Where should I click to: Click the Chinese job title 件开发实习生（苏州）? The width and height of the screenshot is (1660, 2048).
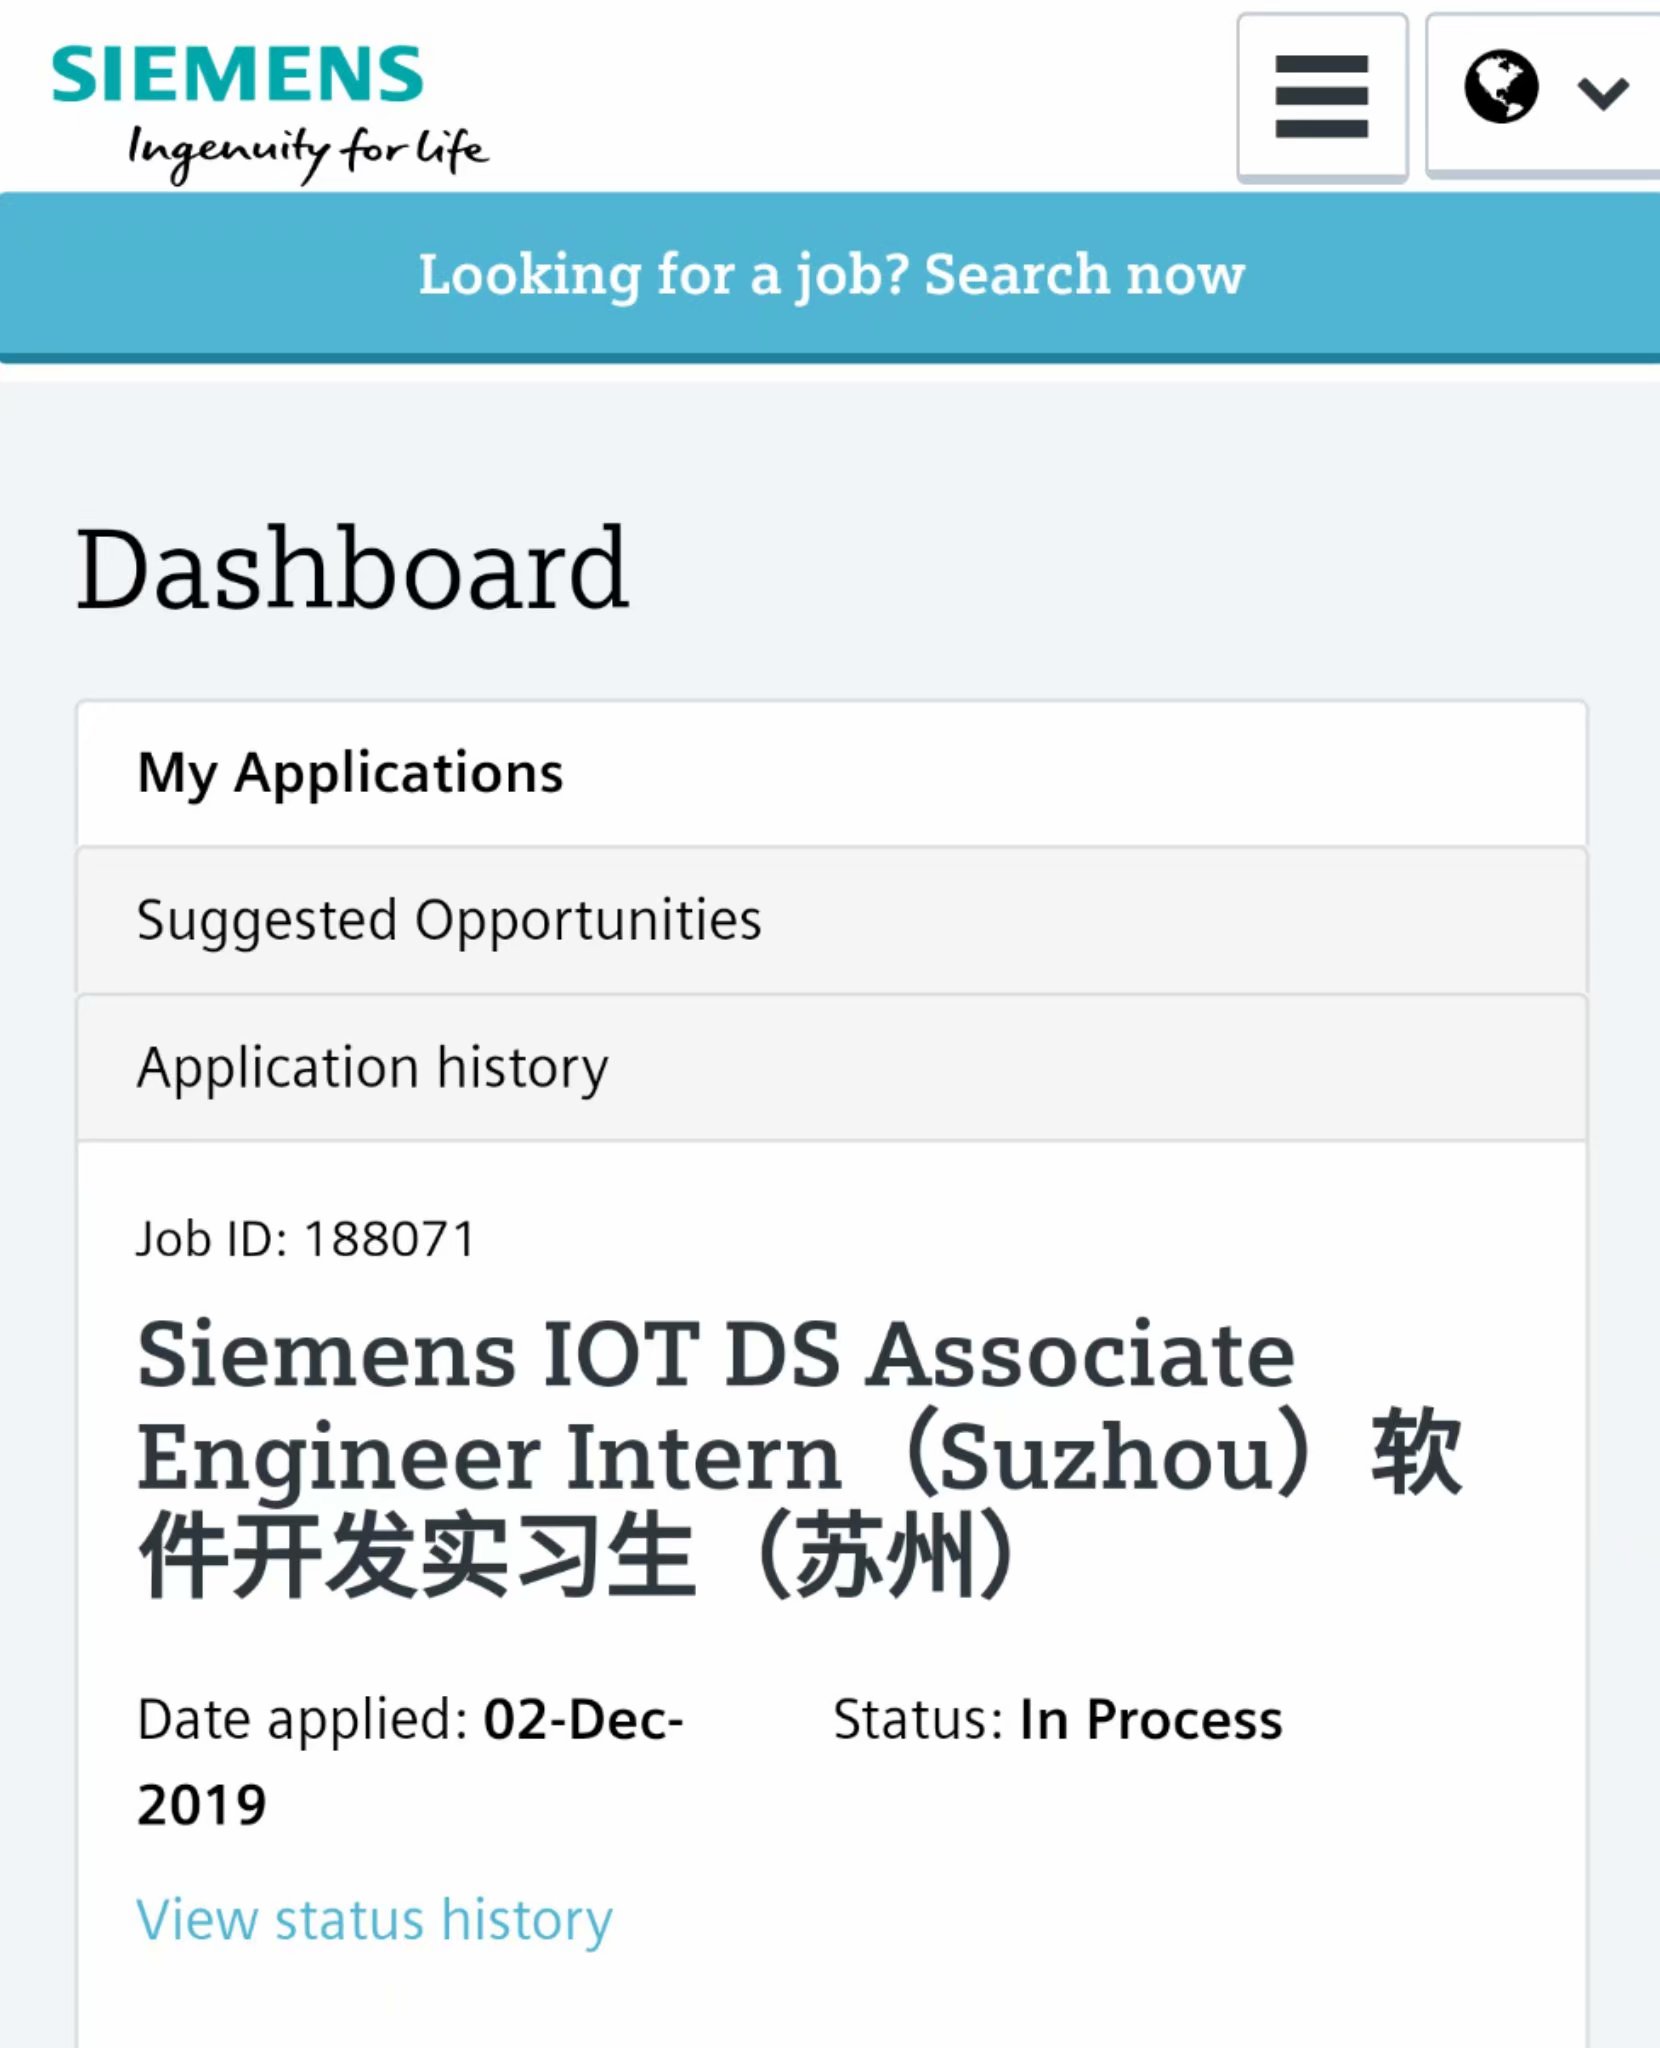click(577, 1556)
